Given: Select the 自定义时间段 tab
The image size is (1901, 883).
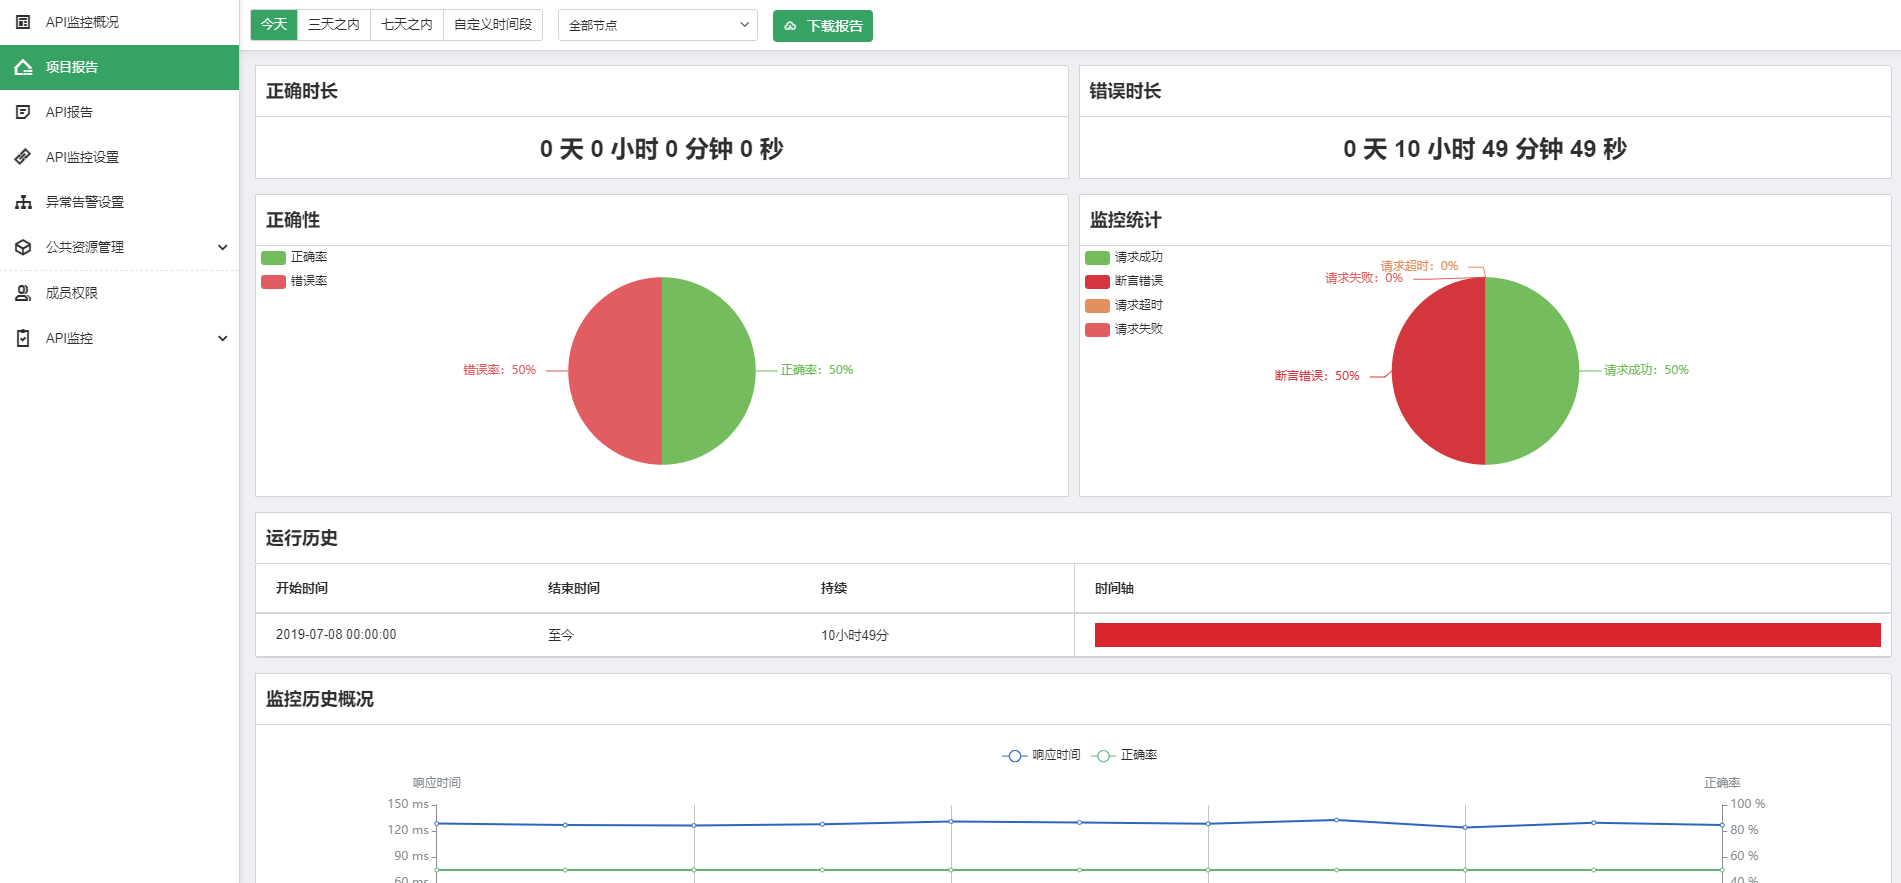Looking at the screenshot, I should (493, 24).
